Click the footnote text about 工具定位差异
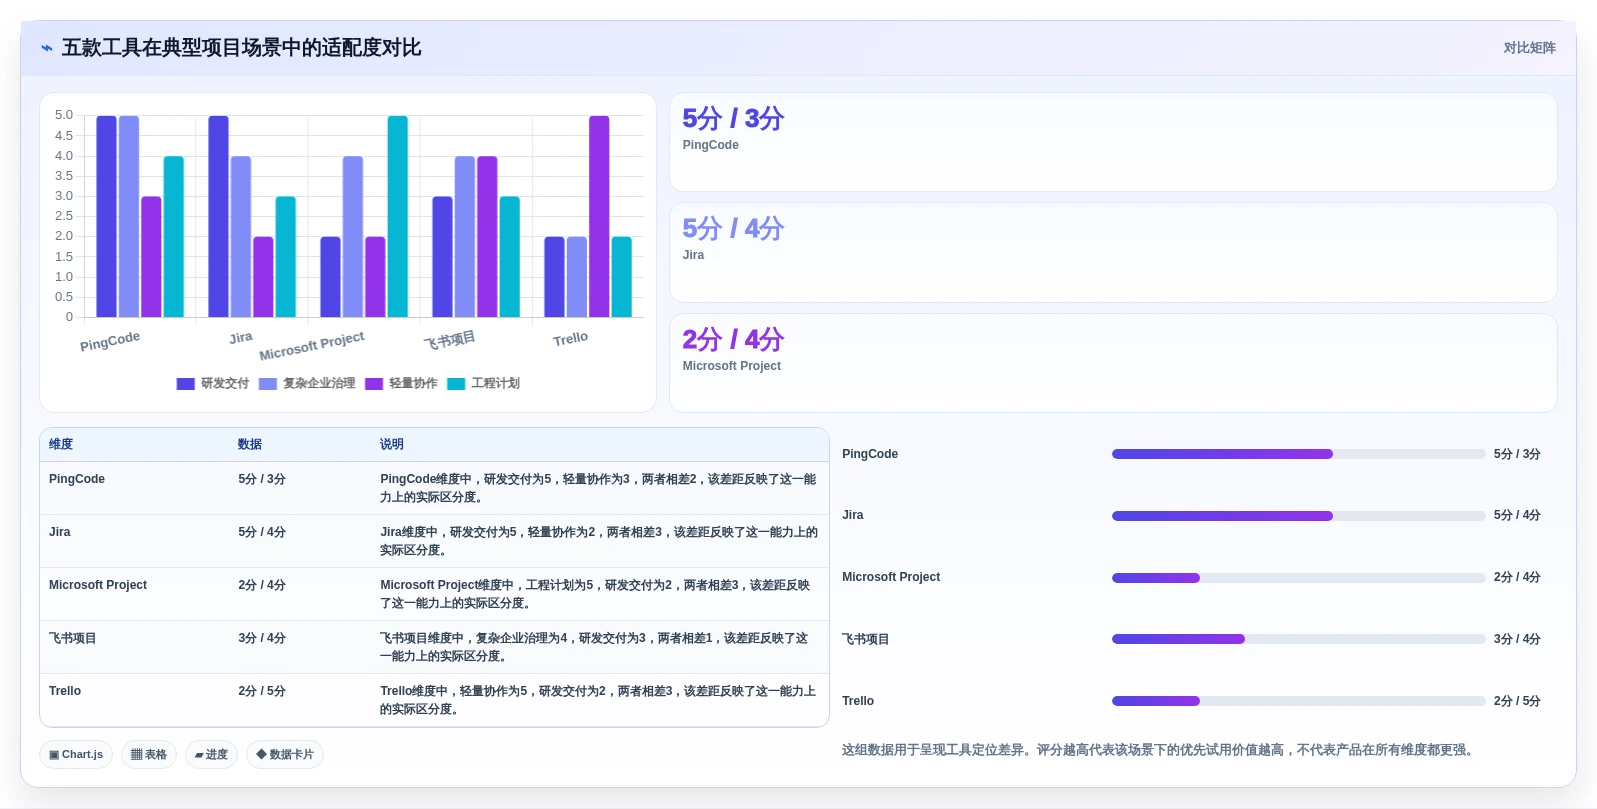1597x809 pixels. pyautogui.click(x=1160, y=750)
